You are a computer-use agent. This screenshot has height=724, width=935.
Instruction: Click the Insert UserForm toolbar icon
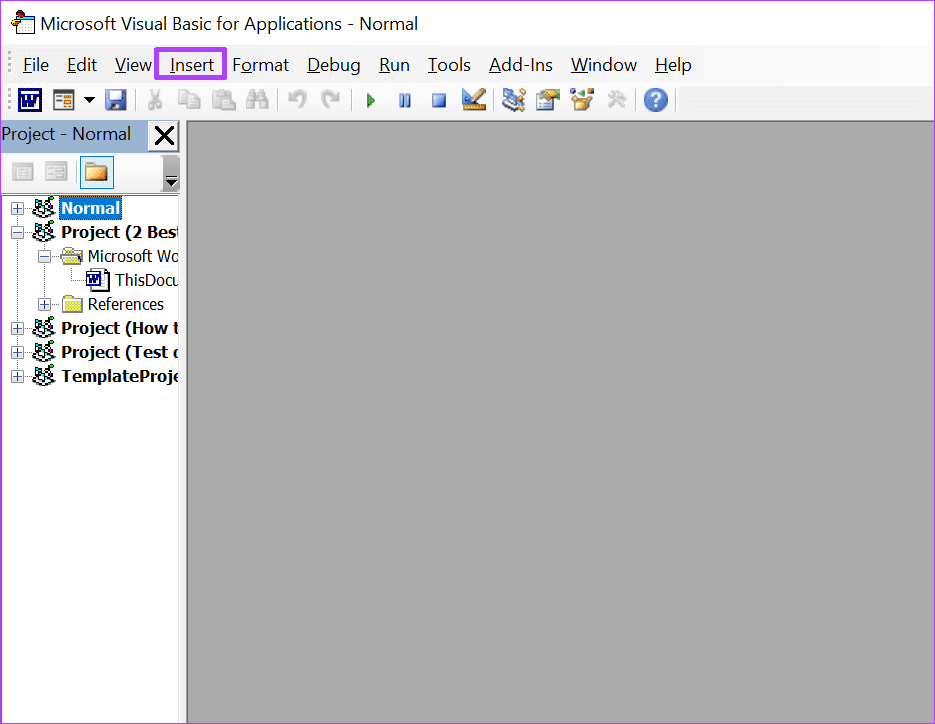coord(63,100)
